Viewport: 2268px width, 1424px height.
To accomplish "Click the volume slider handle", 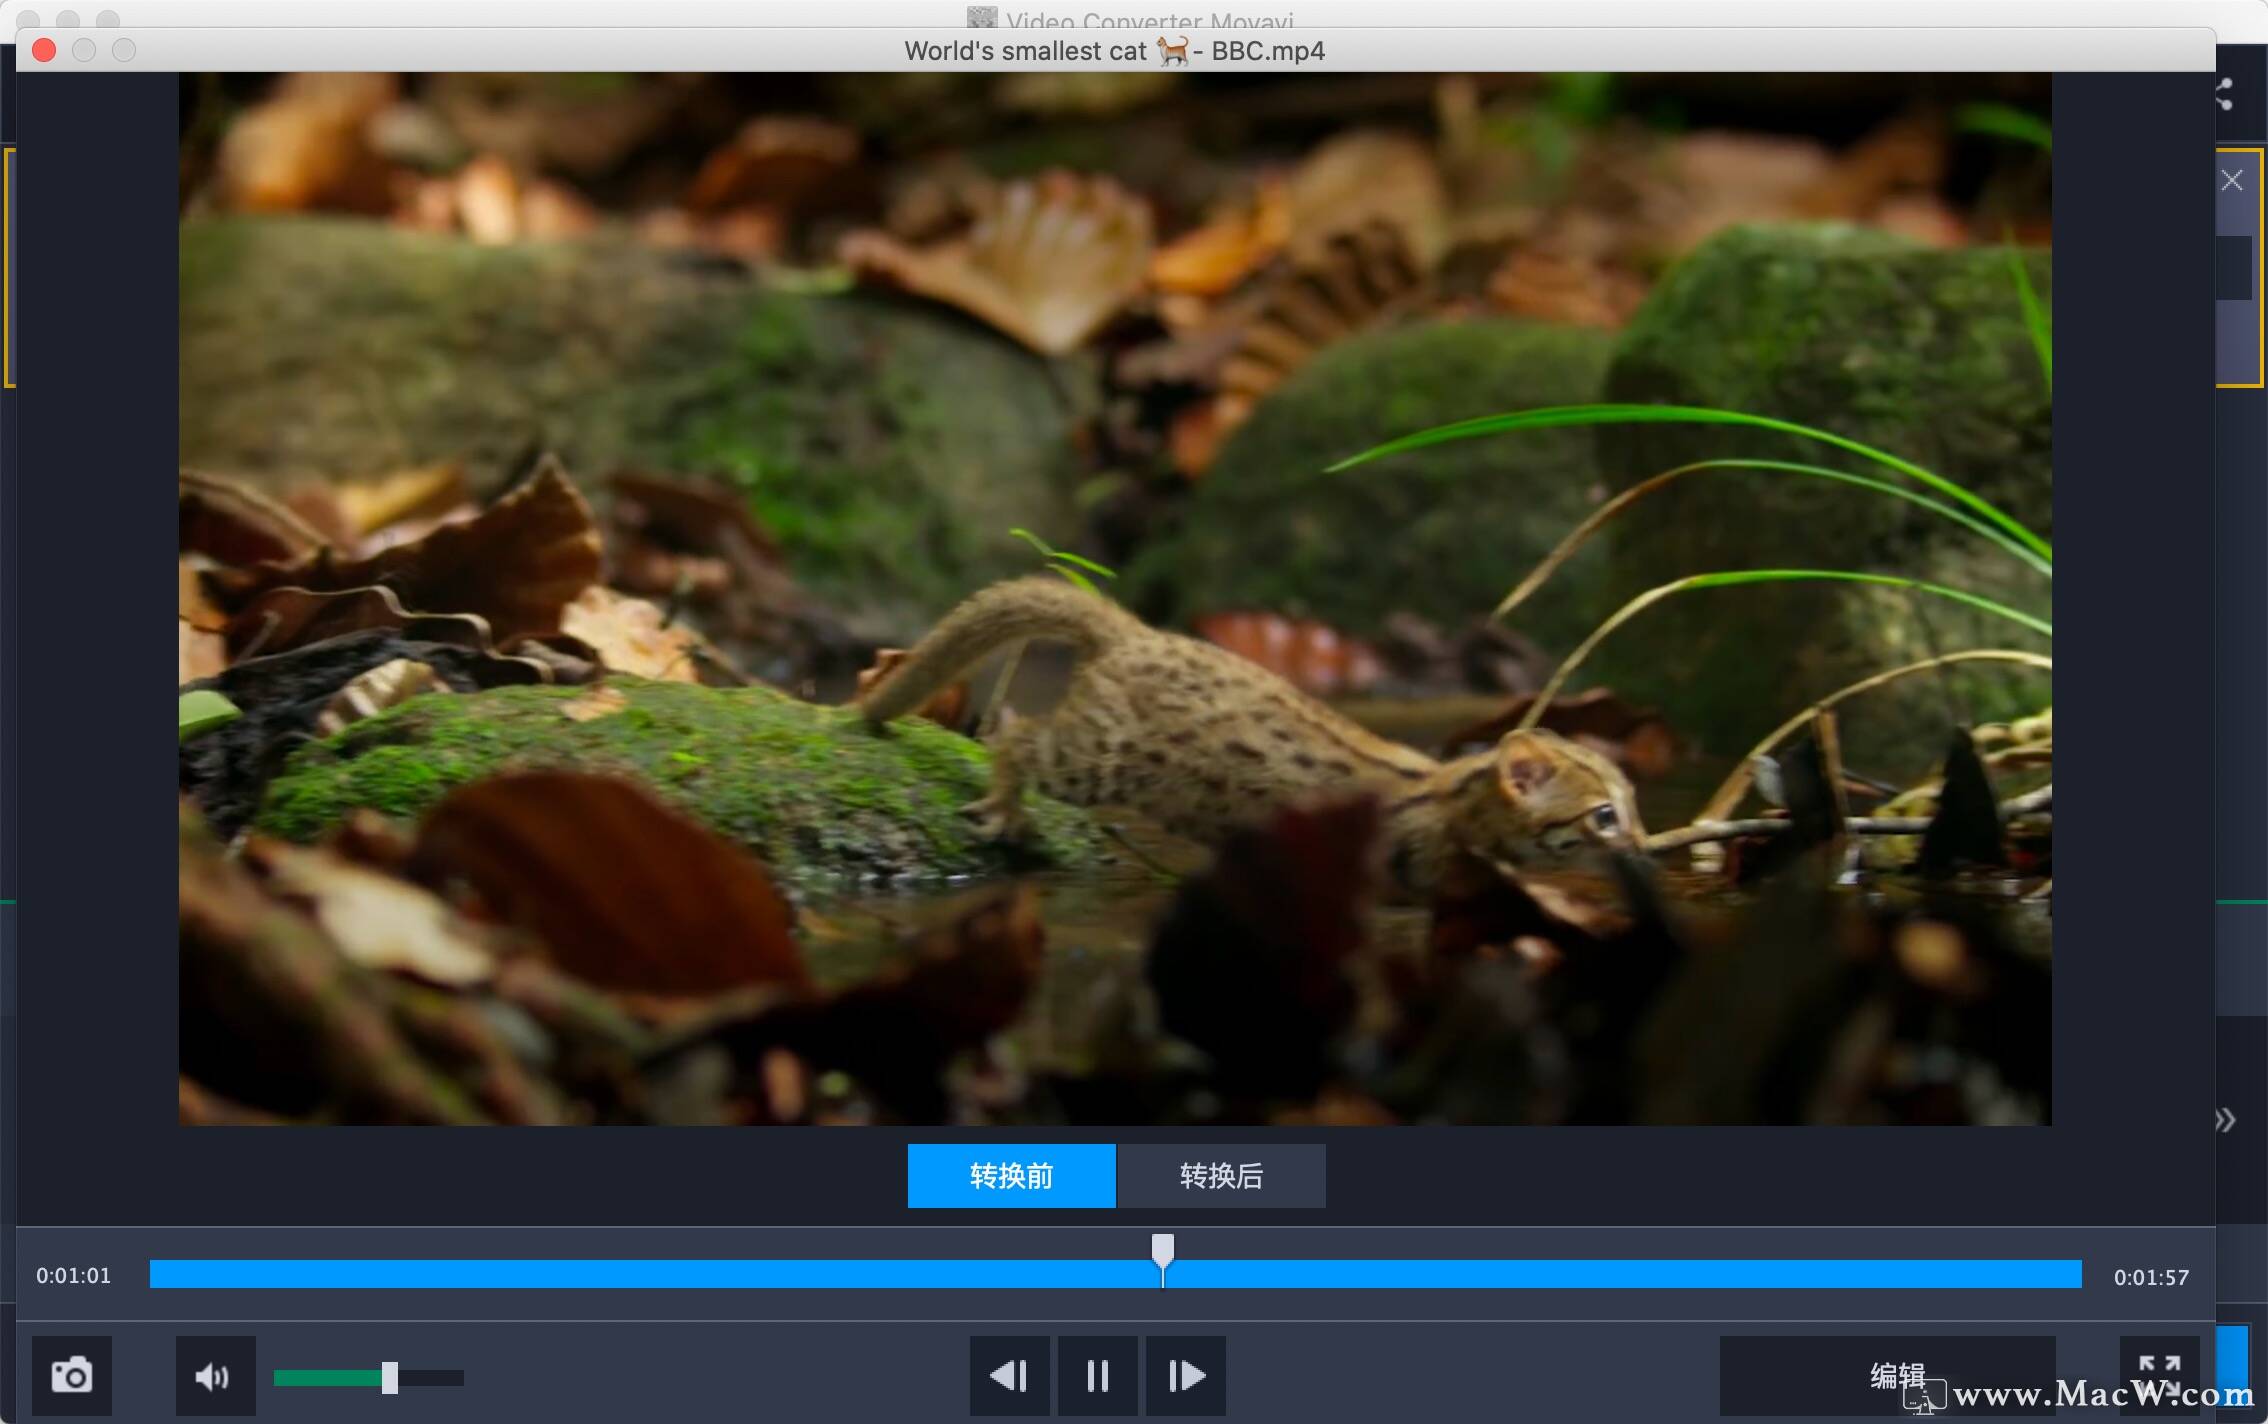I will pyautogui.click(x=390, y=1377).
